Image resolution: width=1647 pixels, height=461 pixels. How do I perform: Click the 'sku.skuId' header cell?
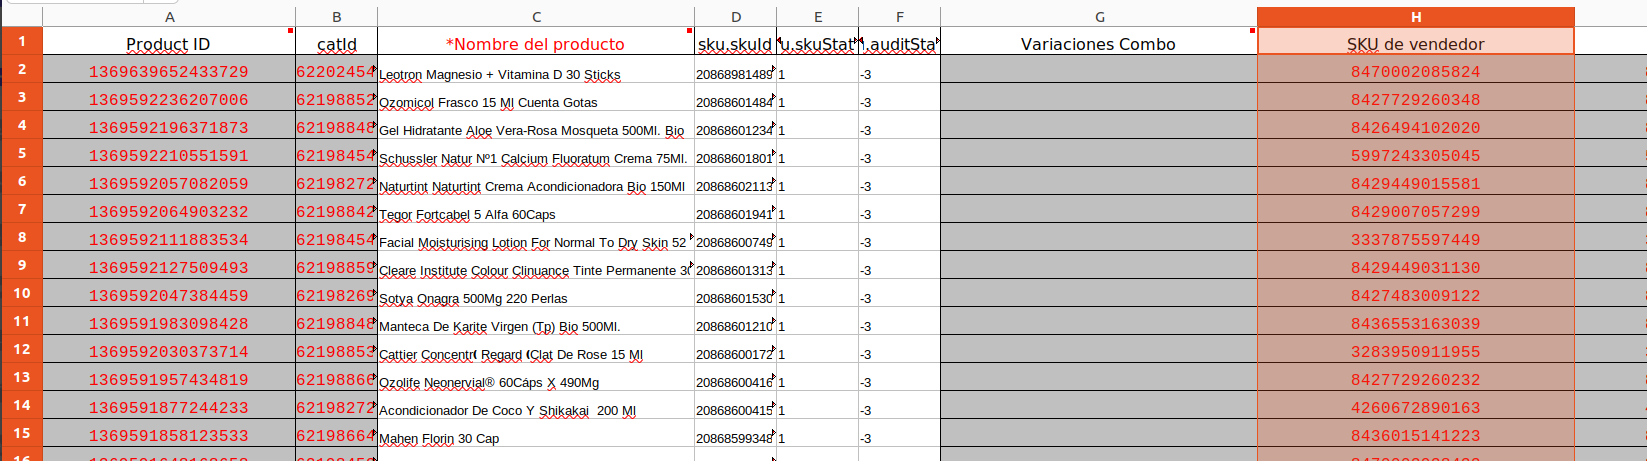(736, 41)
